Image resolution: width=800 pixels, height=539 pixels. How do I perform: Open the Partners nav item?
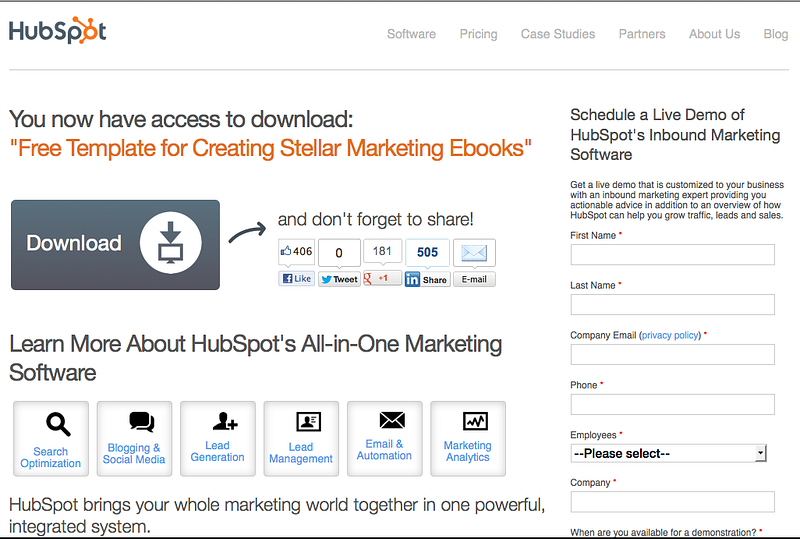(x=642, y=34)
